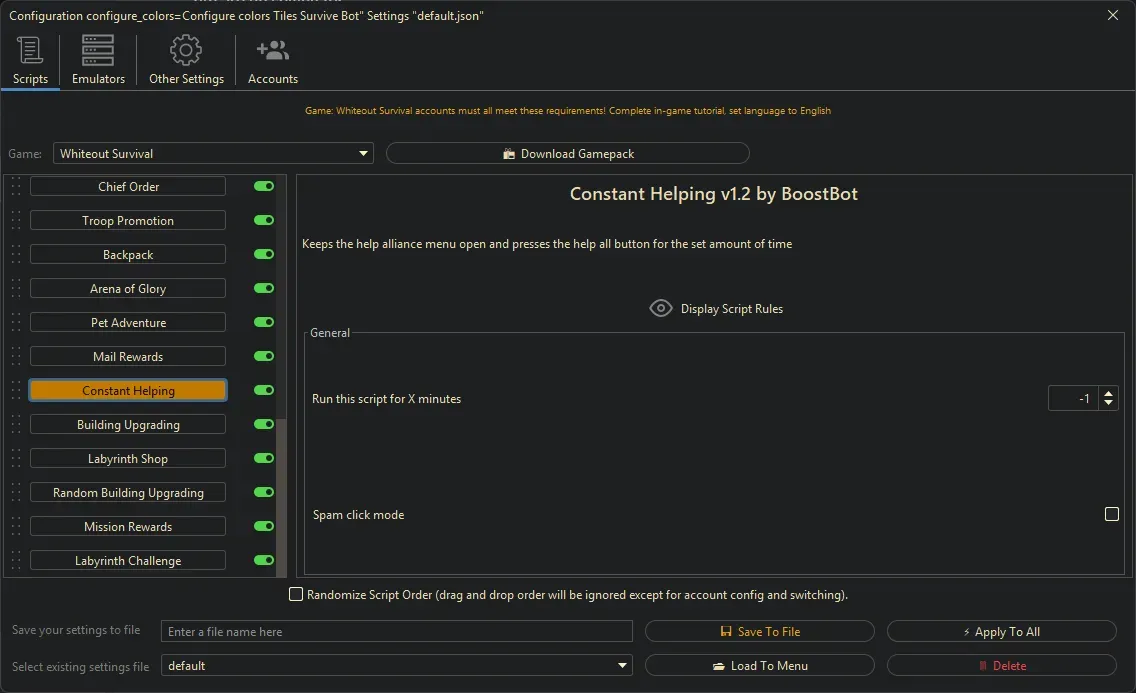Open Other Settings gear icon
Screen dimensions: 1136x693
pyautogui.click(x=185, y=50)
